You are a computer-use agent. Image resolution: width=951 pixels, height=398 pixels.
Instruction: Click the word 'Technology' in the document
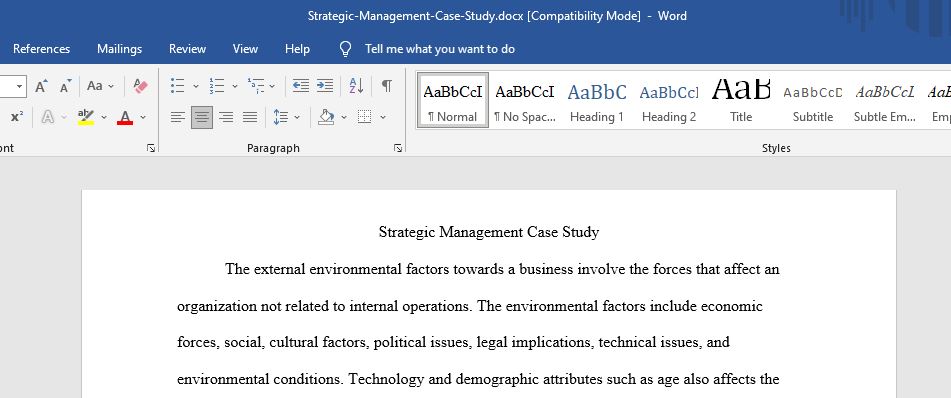(386, 380)
